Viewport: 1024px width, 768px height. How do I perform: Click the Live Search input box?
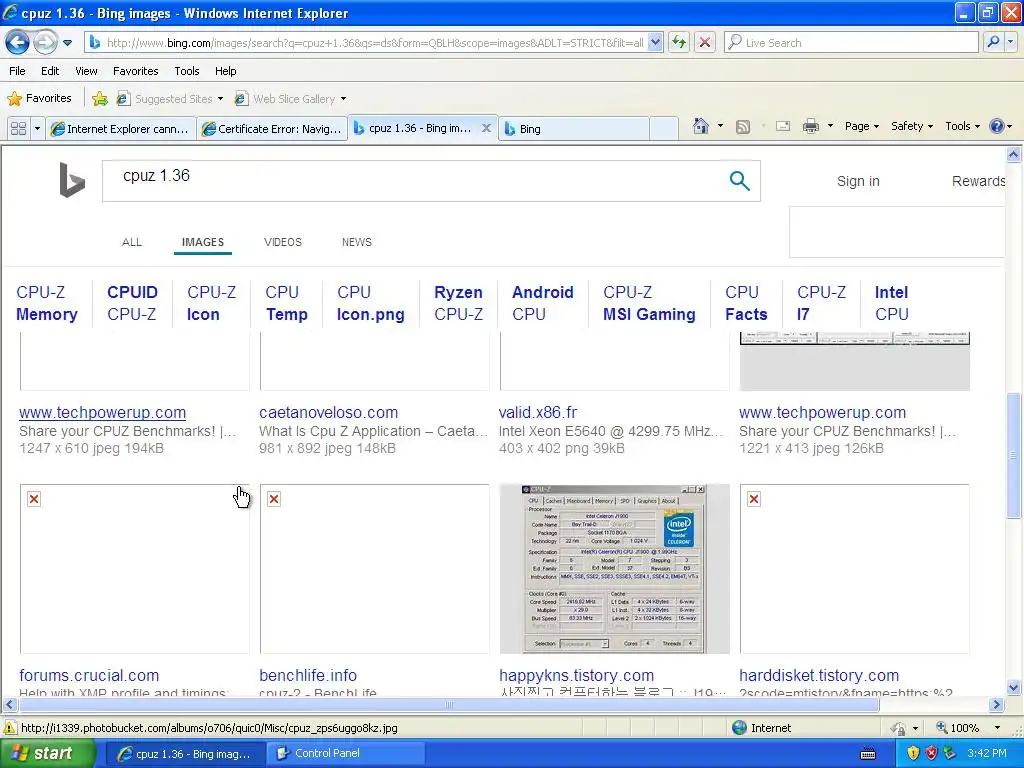(x=852, y=43)
